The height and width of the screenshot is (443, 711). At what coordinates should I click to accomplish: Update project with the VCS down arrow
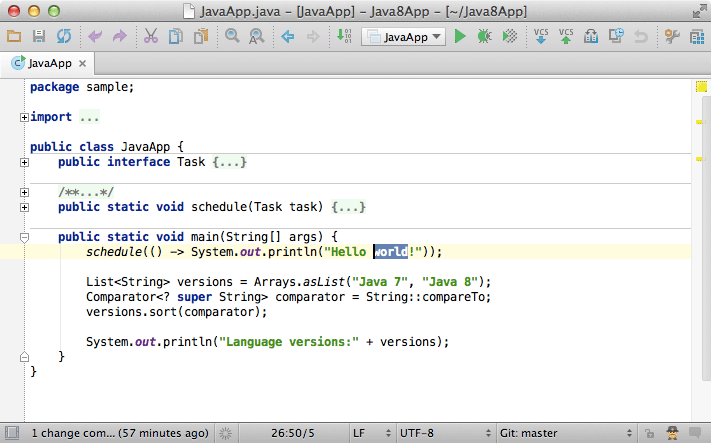pyautogui.click(x=541, y=36)
